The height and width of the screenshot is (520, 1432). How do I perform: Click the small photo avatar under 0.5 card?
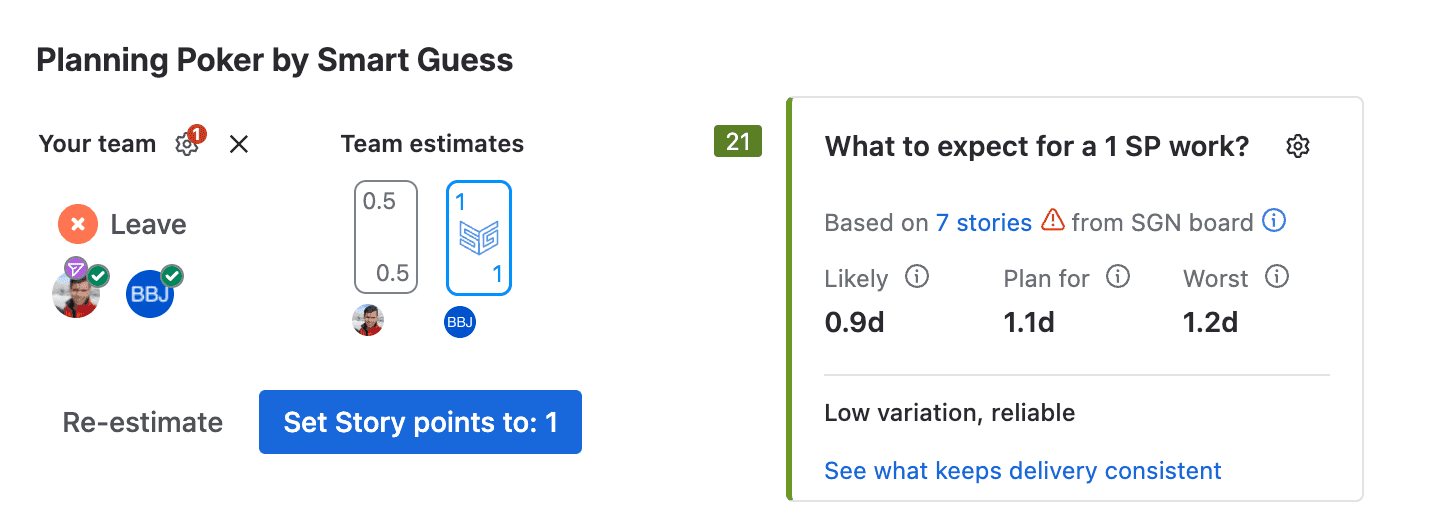(x=368, y=321)
